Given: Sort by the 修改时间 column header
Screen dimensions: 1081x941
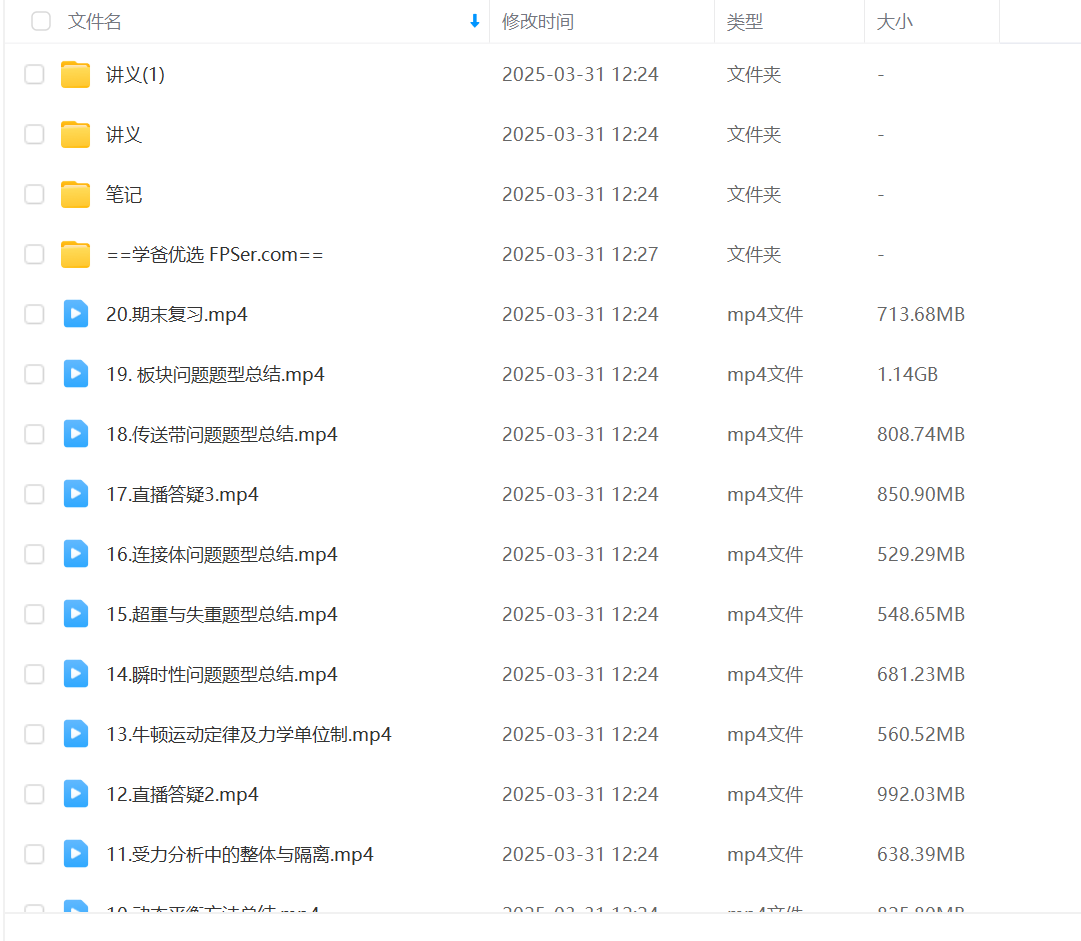Looking at the screenshot, I should tap(538, 21).
